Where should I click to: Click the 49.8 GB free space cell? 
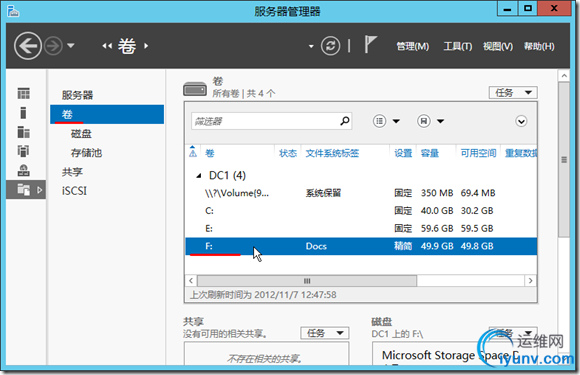click(477, 246)
